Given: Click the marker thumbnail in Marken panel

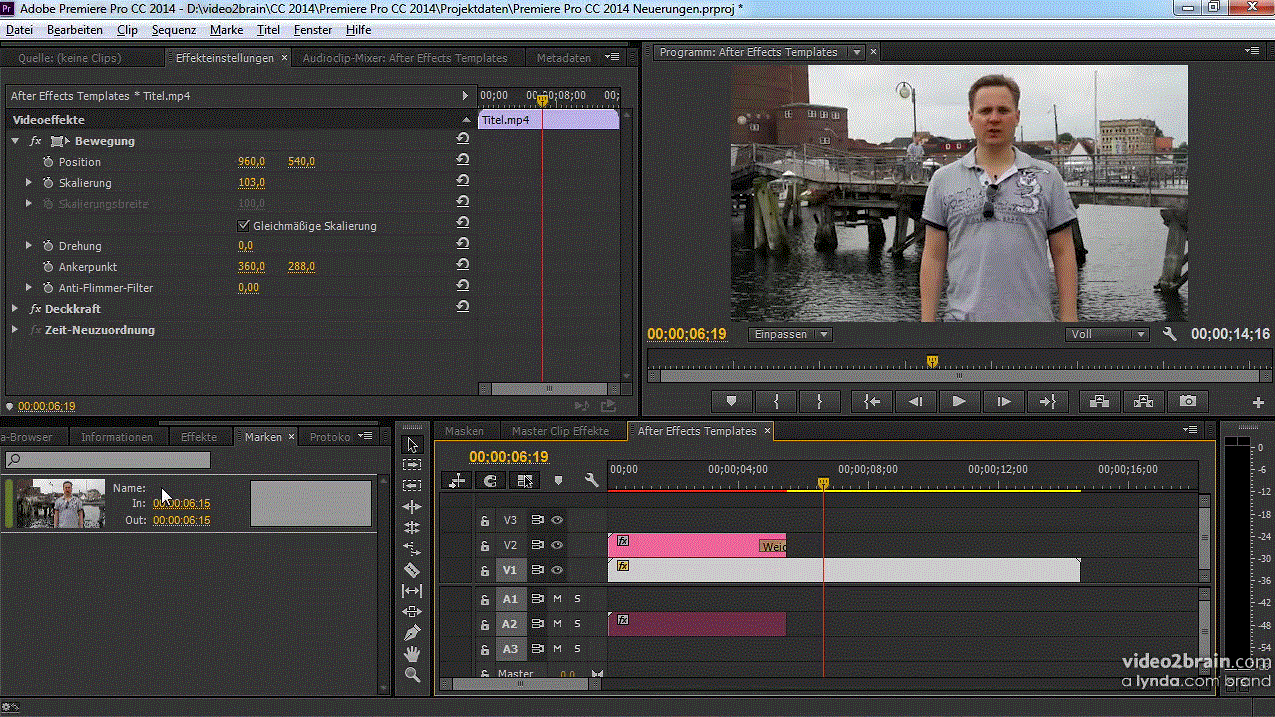Looking at the screenshot, I should click(61, 503).
